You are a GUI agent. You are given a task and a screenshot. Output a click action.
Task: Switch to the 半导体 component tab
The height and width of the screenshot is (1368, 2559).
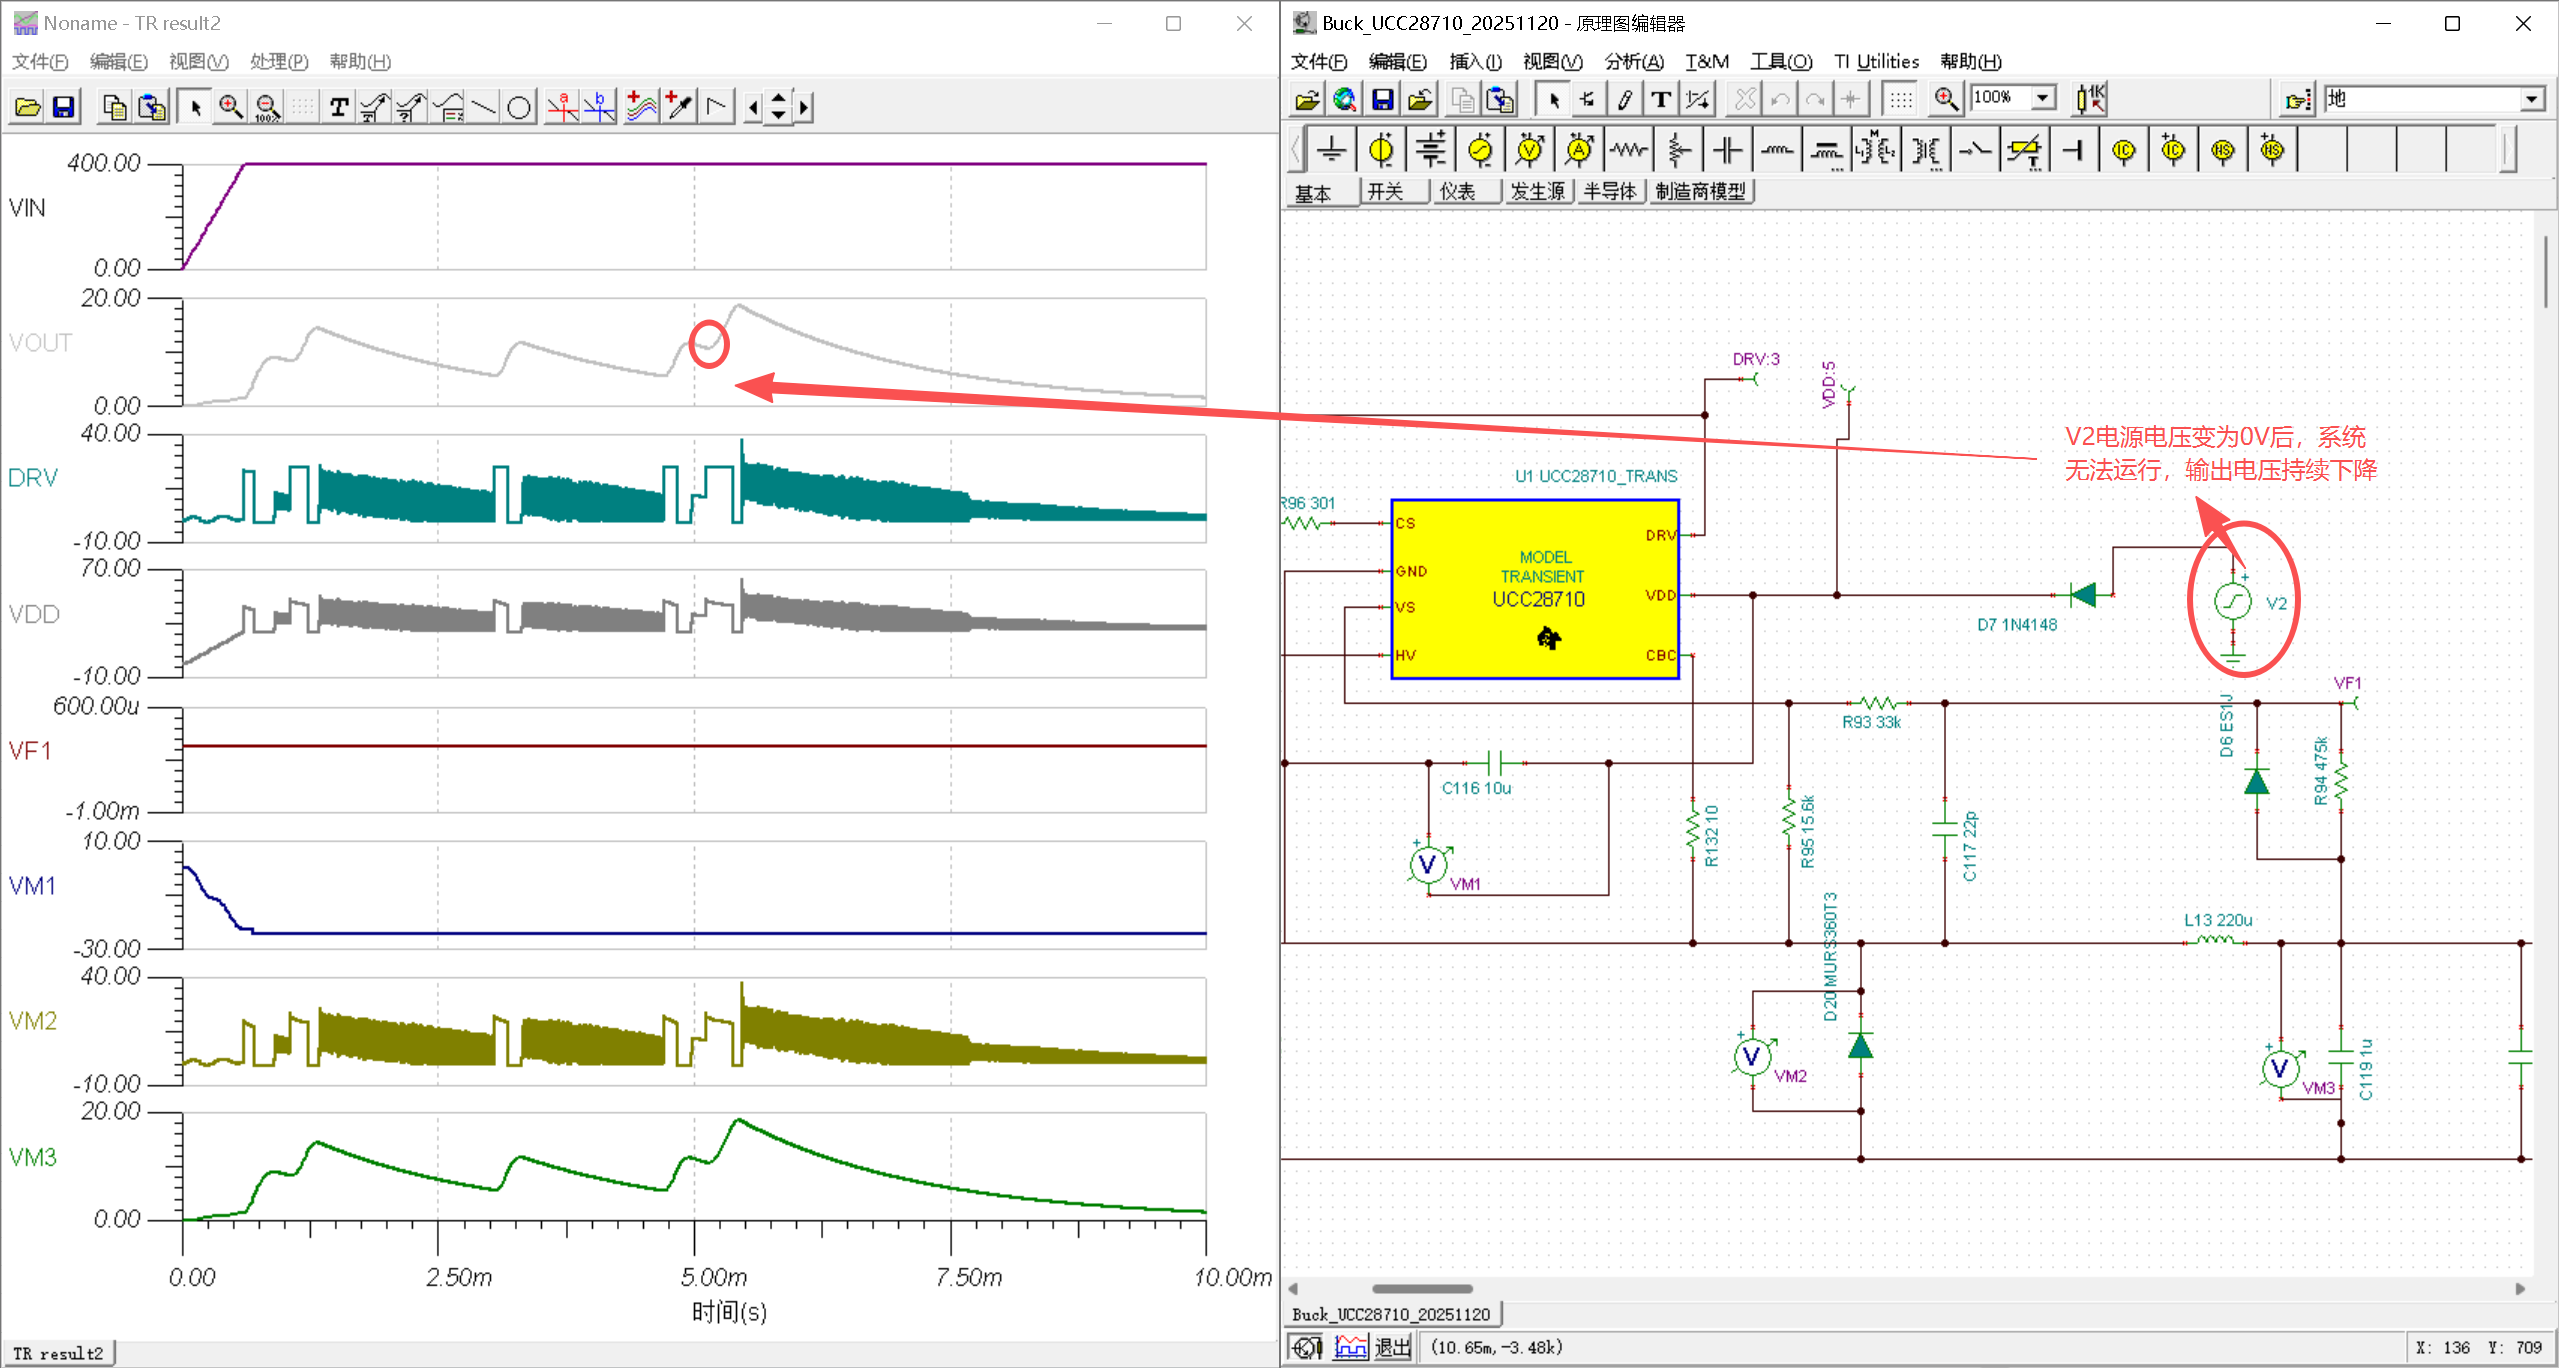tap(1609, 192)
